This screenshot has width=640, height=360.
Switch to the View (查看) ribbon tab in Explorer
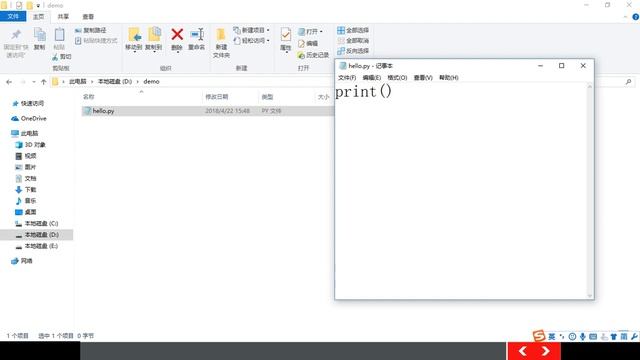(x=88, y=16)
